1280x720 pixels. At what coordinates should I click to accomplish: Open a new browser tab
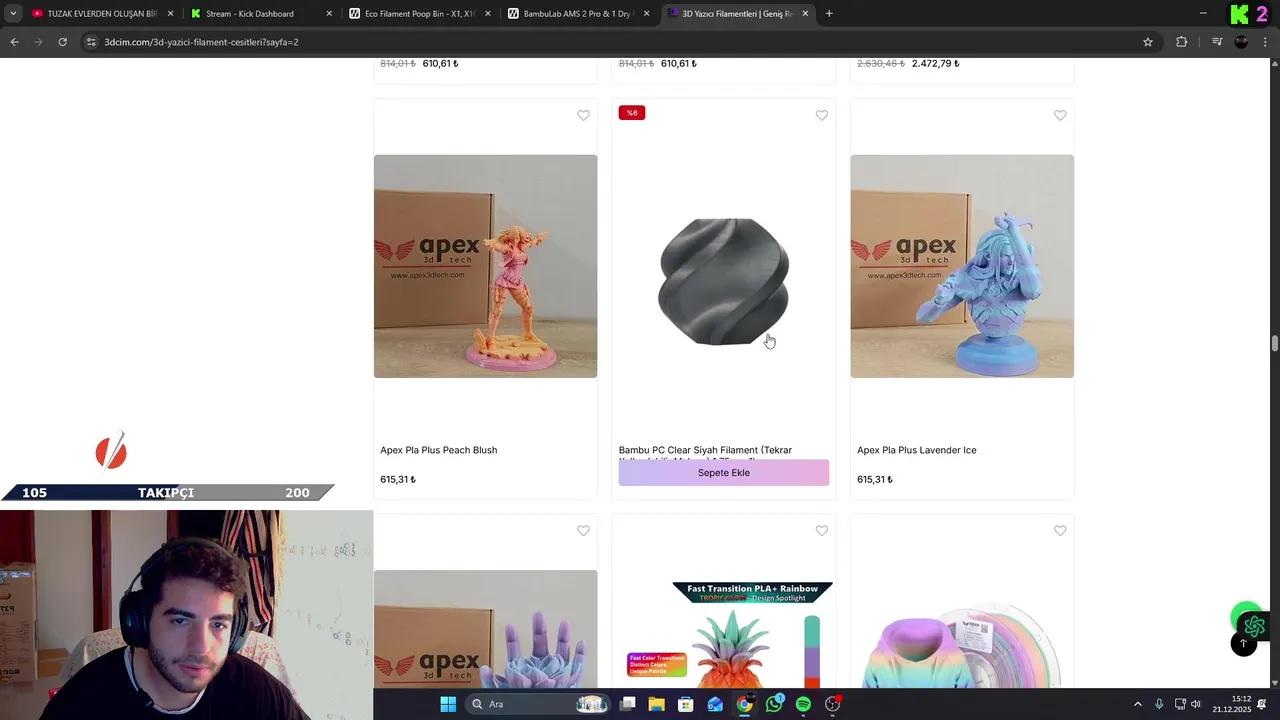click(x=829, y=14)
